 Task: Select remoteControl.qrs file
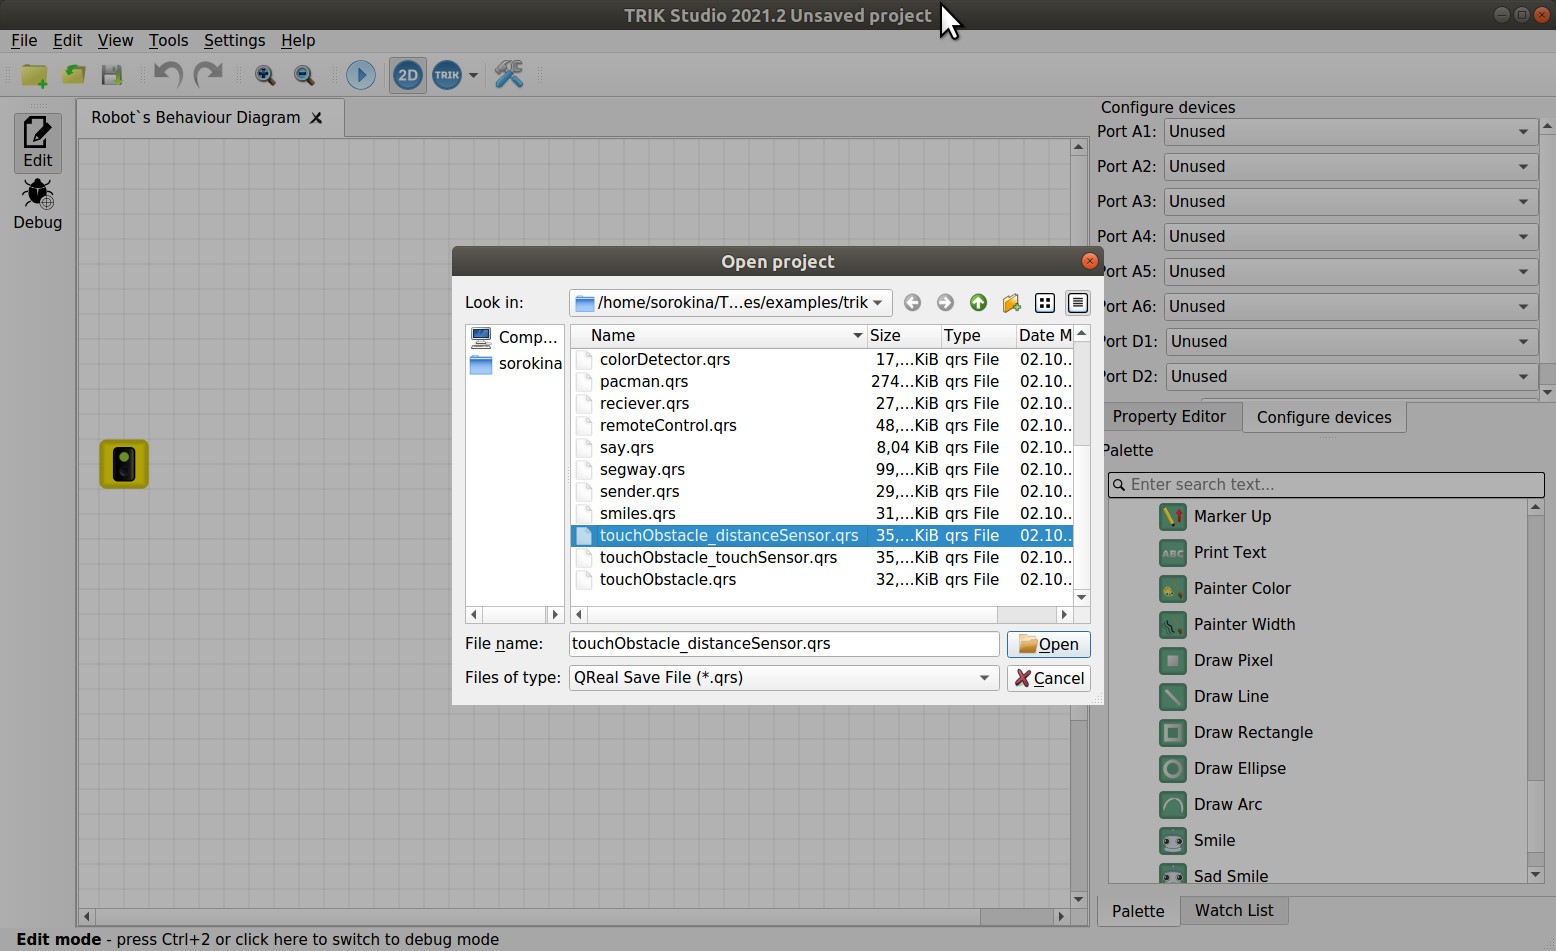click(x=821, y=426)
